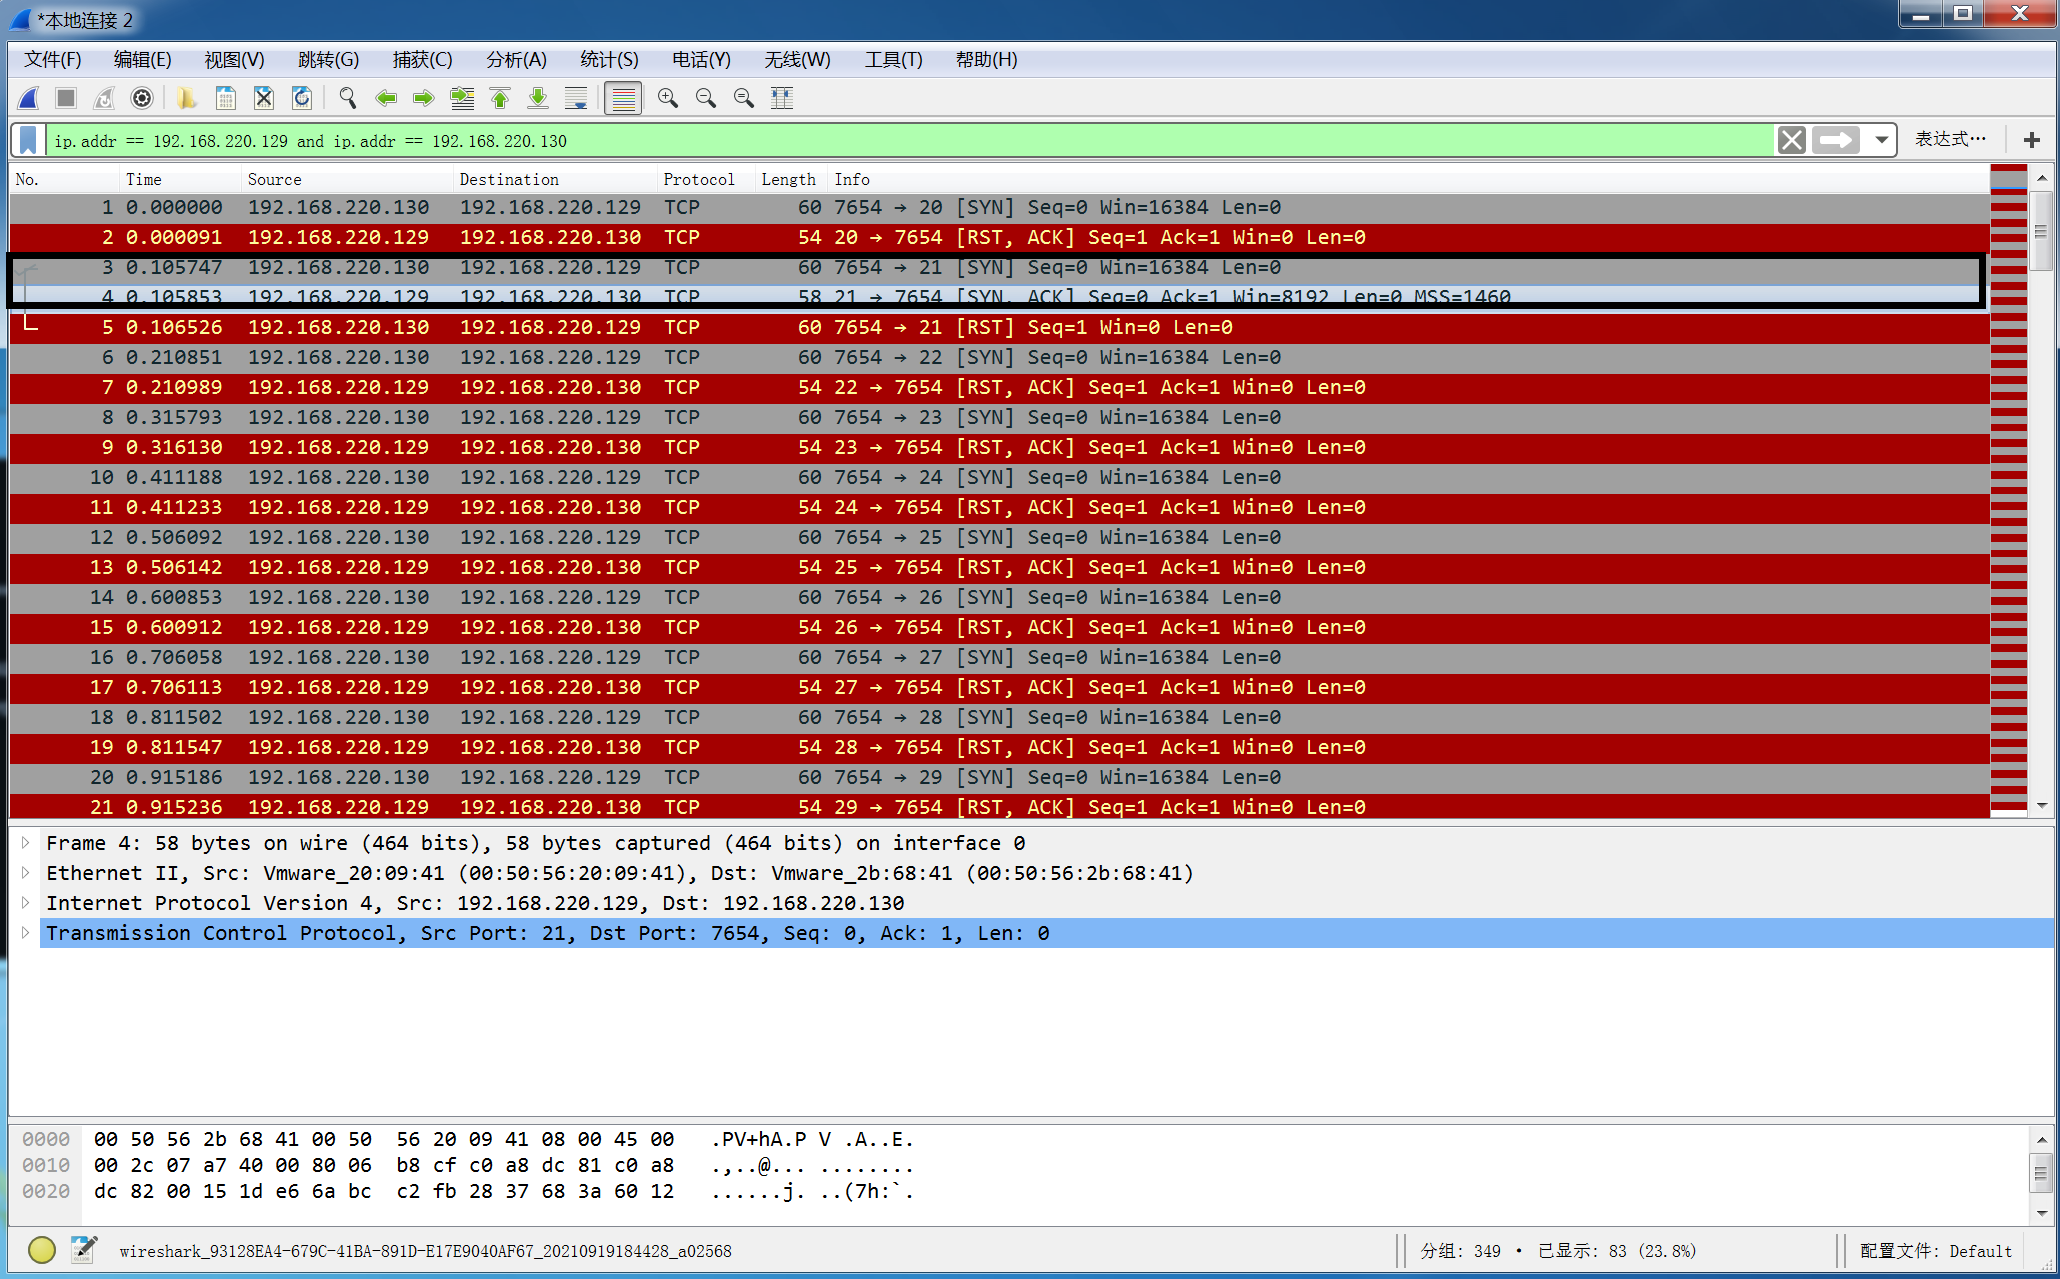Viewport: 2060px width, 1279px height.
Task: Expand the Frame 4 details
Action: (26, 843)
